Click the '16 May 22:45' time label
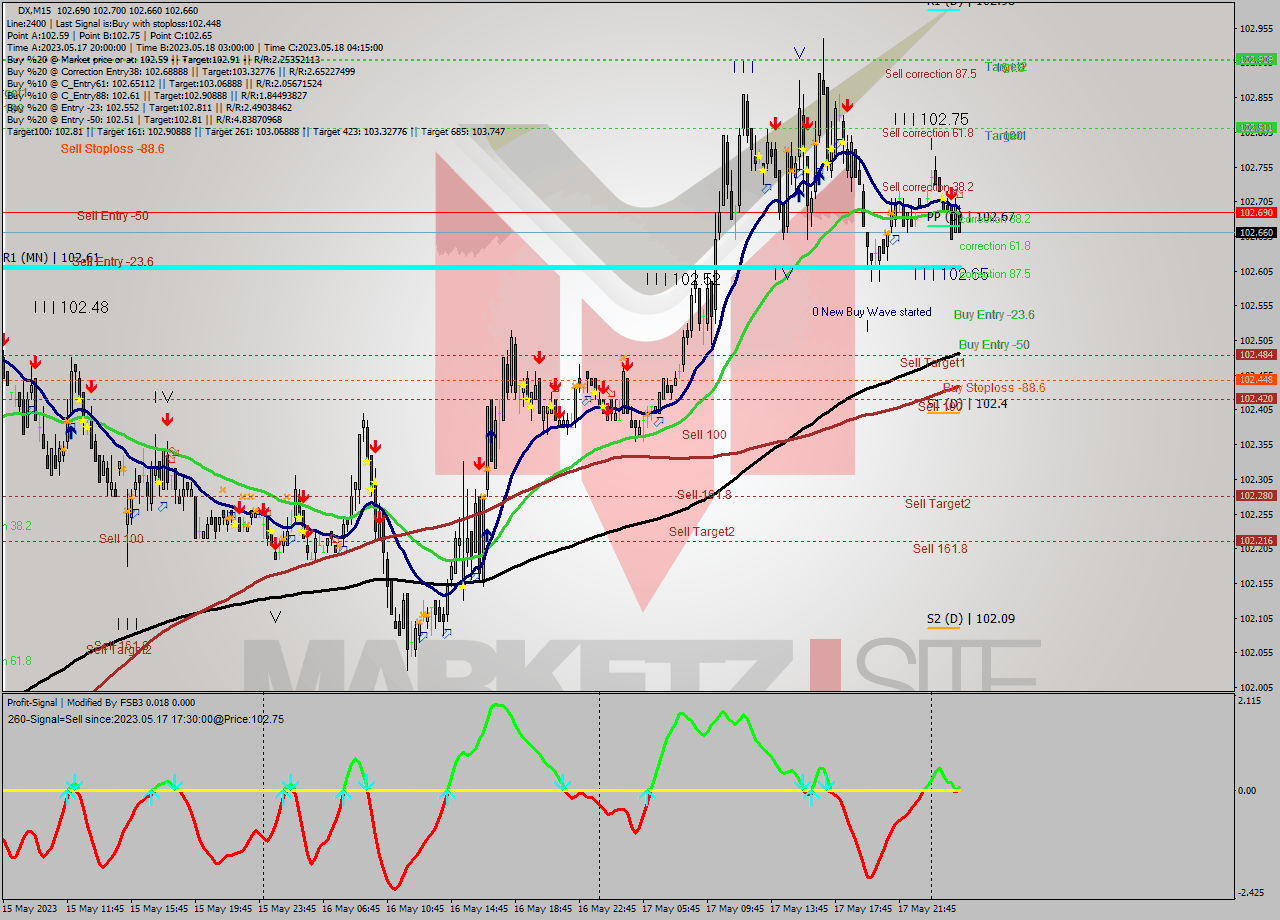The width and height of the screenshot is (1280, 920). 607,909
